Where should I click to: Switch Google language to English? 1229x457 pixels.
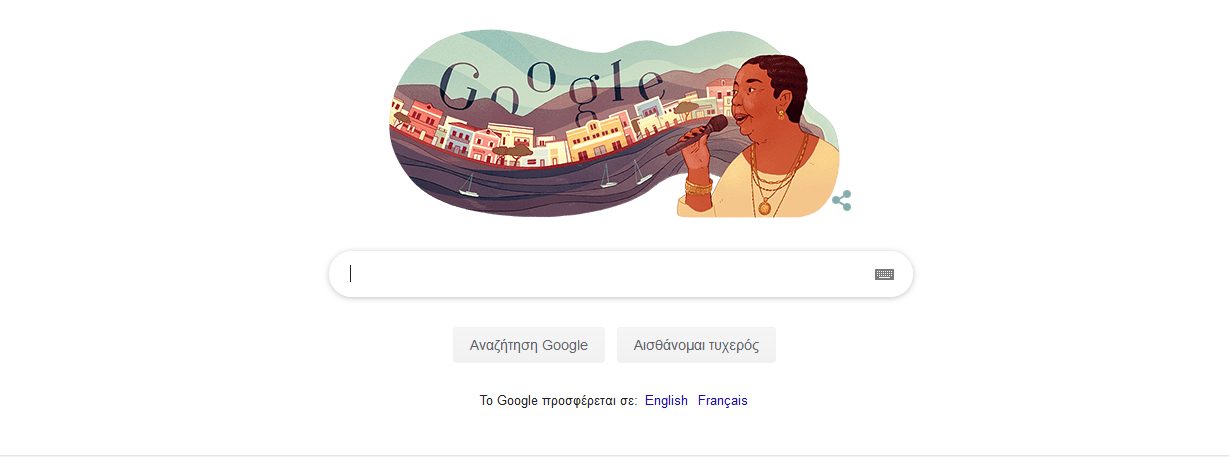[x=666, y=401]
